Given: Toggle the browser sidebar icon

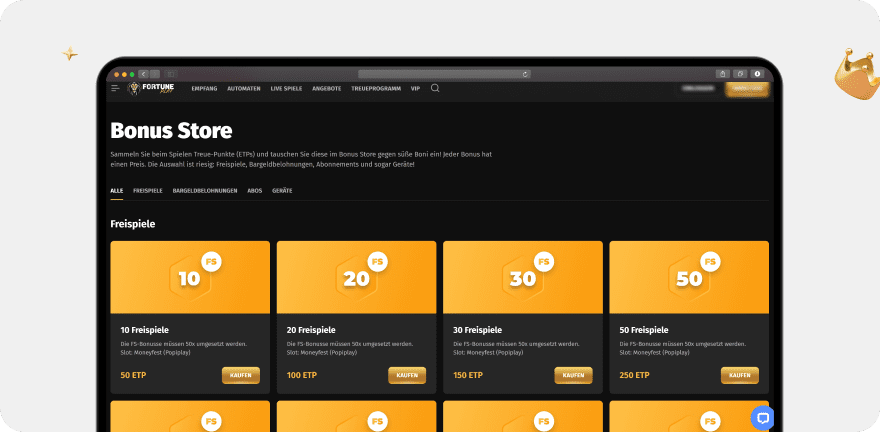Looking at the screenshot, I should (171, 74).
